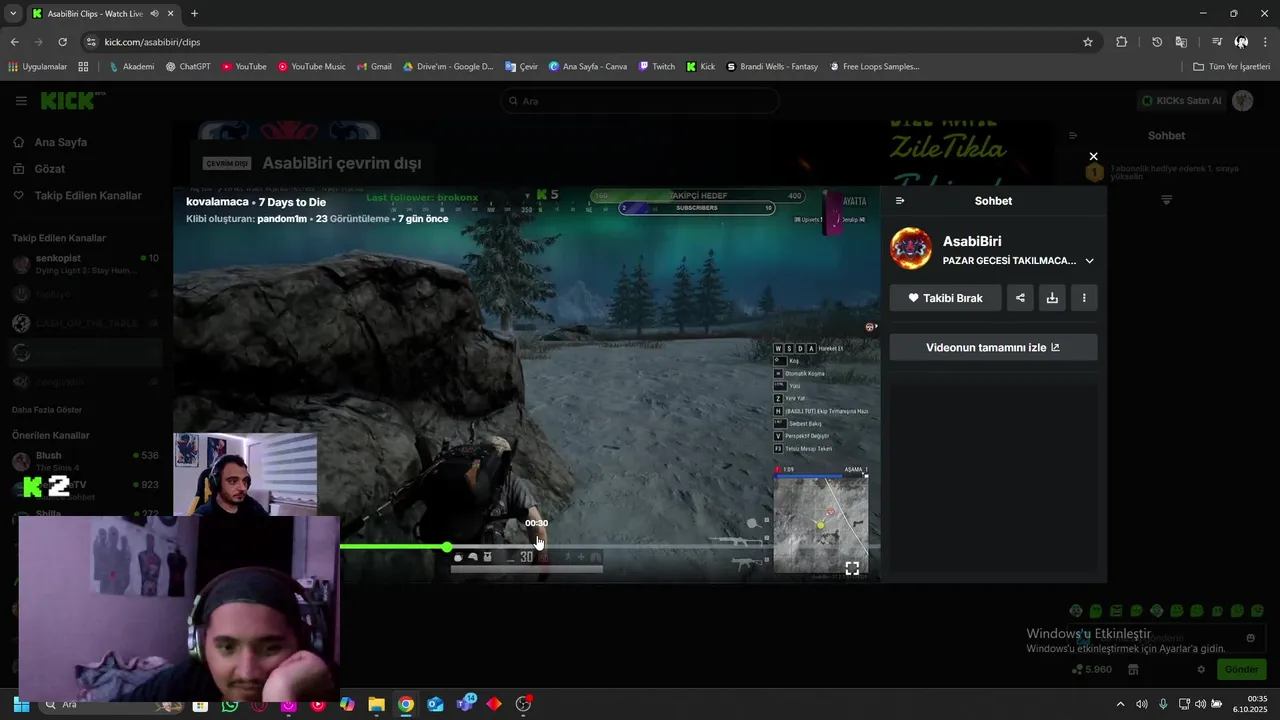
Task: Click the Gönder chat send button
Action: tap(1241, 669)
